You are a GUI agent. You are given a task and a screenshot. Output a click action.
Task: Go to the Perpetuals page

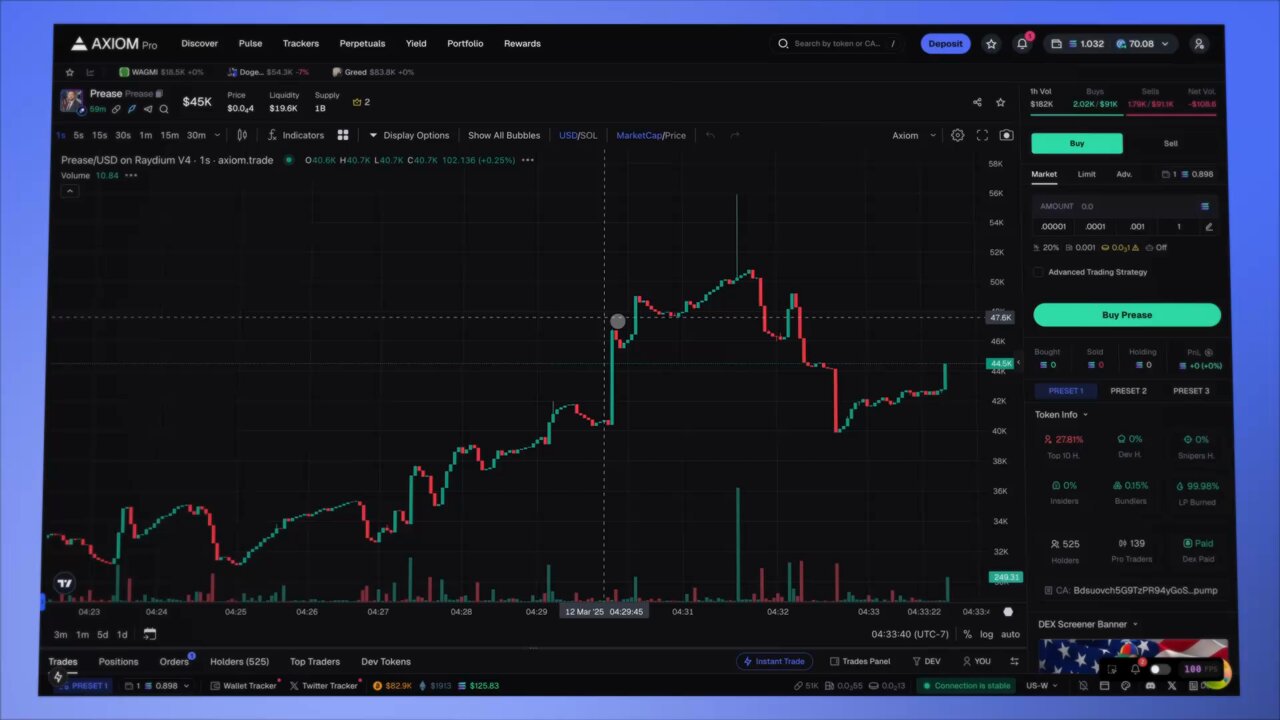click(362, 44)
